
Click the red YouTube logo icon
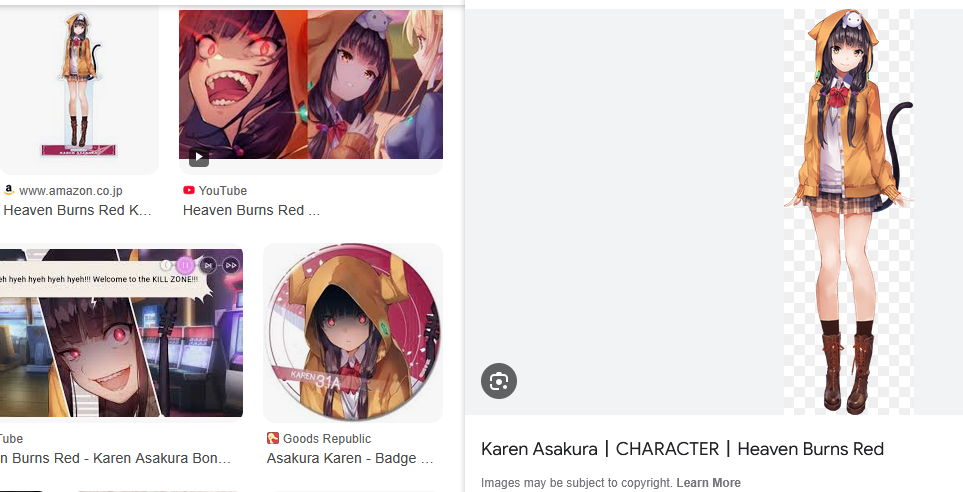coord(189,190)
